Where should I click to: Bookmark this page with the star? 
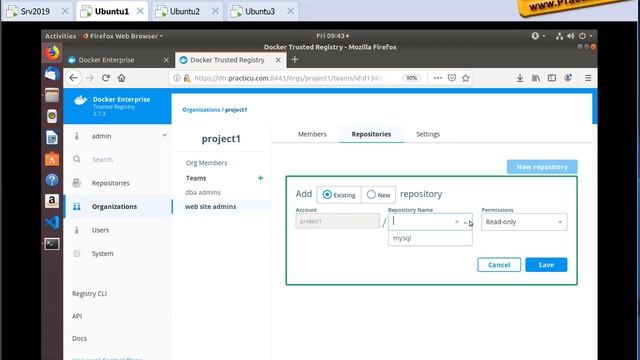click(466, 78)
